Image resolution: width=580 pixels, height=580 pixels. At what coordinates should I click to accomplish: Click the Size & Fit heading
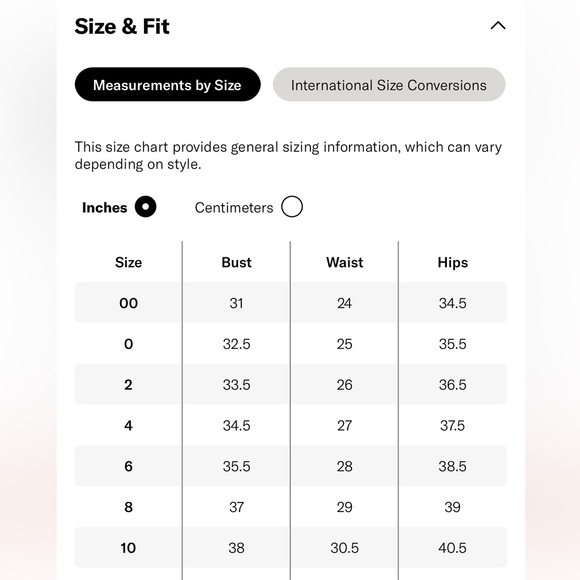pos(122,26)
